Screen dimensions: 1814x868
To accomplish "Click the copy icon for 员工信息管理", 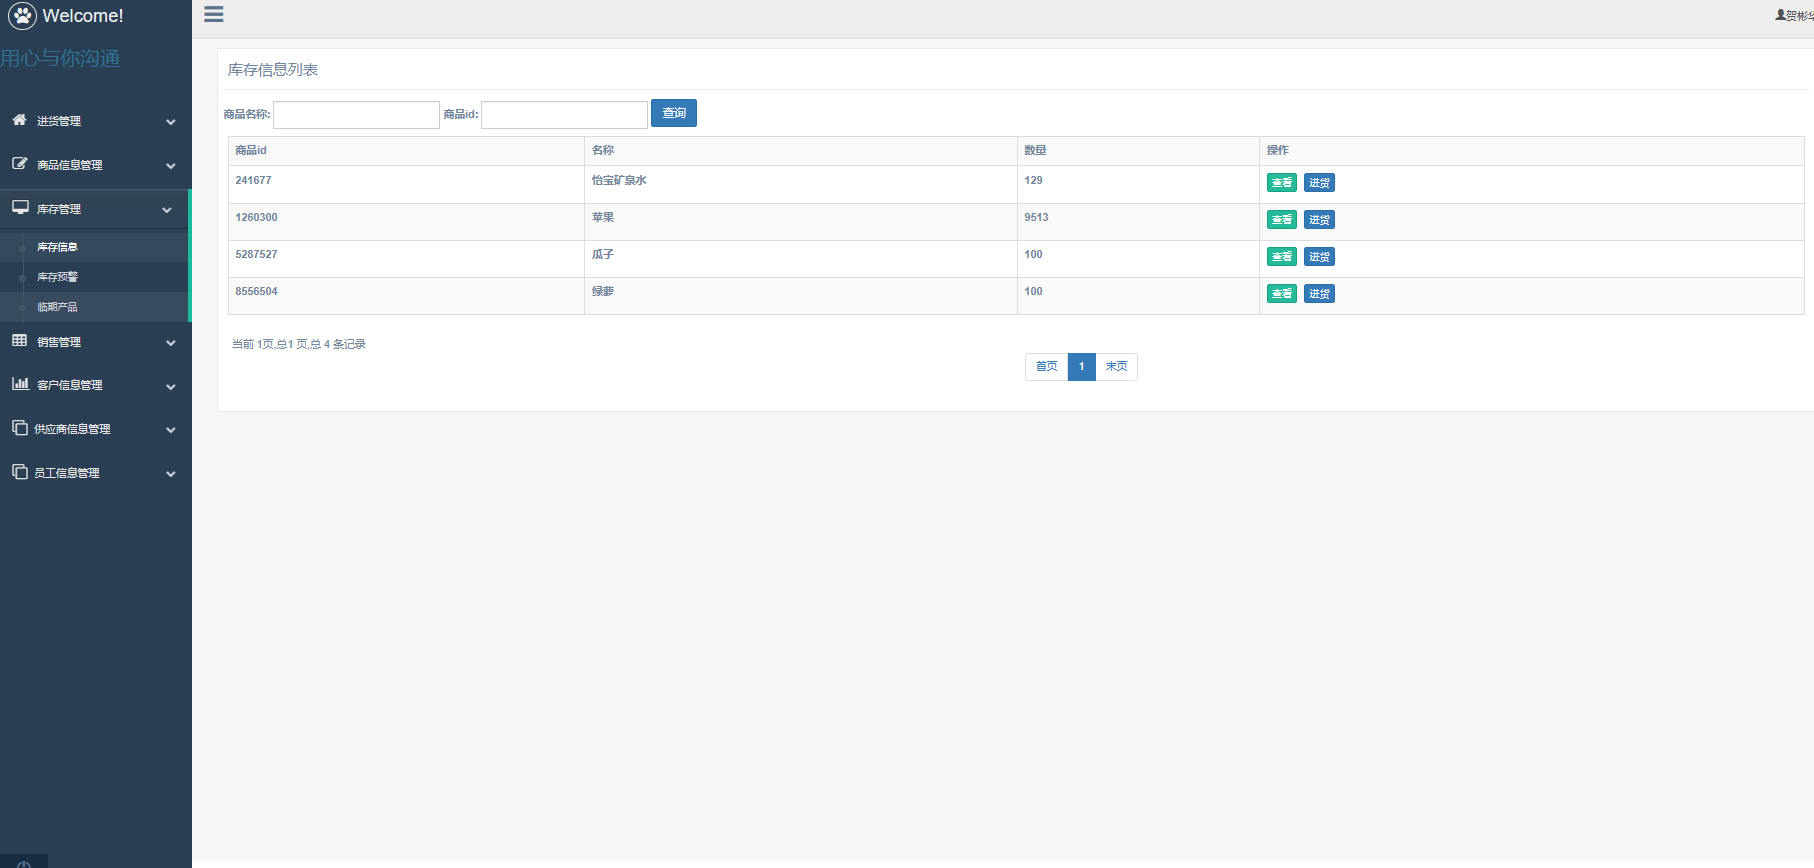I will point(19,472).
